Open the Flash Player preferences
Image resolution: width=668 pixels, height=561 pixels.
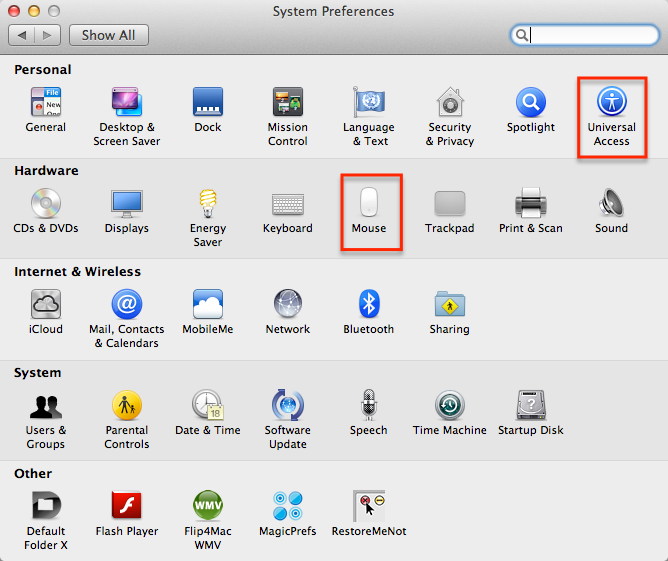coord(126,507)
